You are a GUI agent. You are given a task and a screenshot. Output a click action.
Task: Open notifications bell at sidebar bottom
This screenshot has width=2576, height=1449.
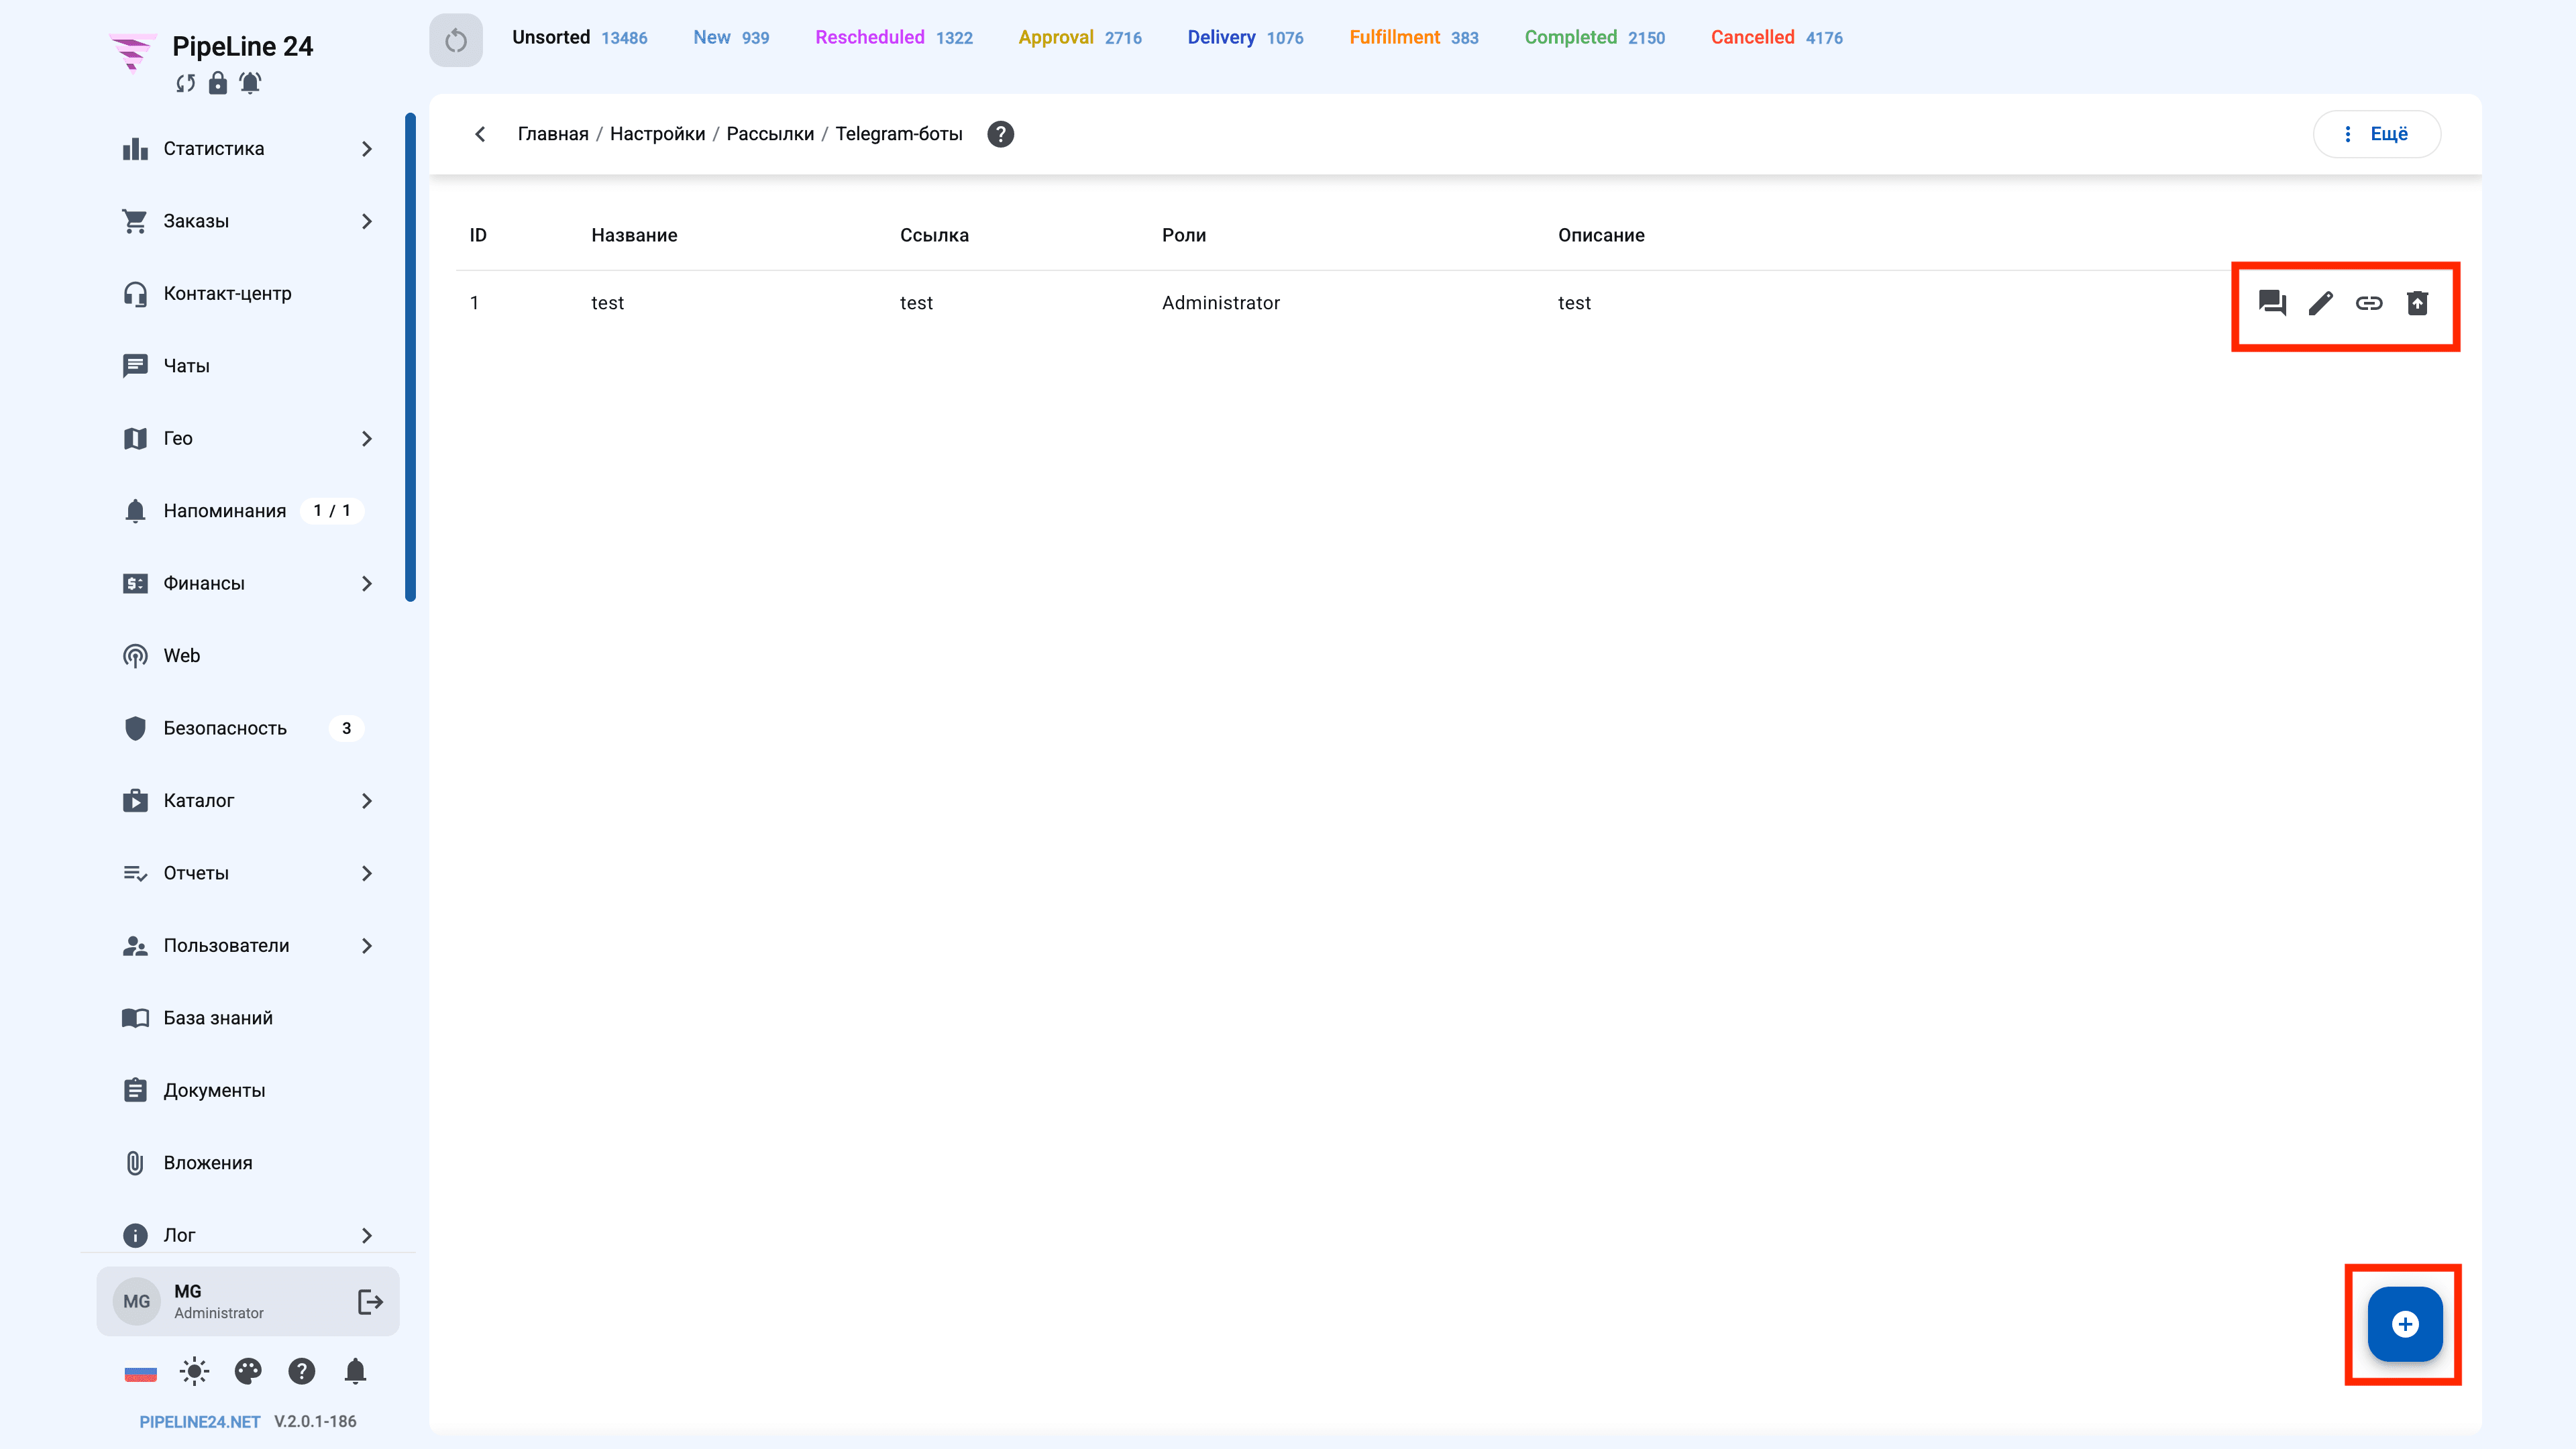pyautogui.click(x=355, y=1371)
